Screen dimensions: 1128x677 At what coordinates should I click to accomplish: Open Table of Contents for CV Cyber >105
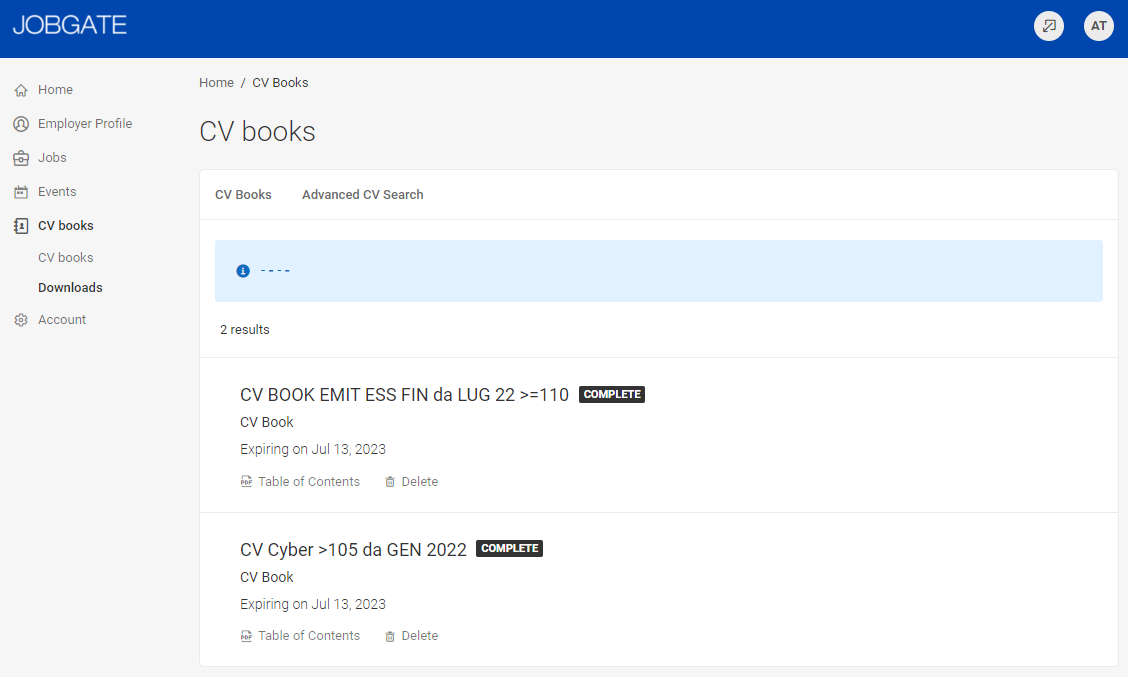coord(309,636)
